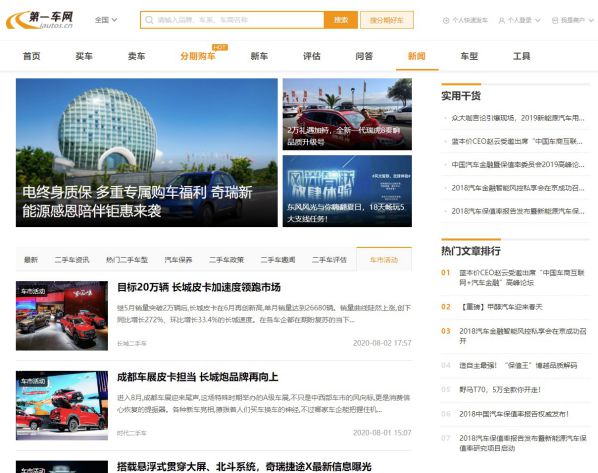The height and width of the screenshot is (473, 598).
Task: Click the 长城二手车 source tag
Action: point(132,343)
